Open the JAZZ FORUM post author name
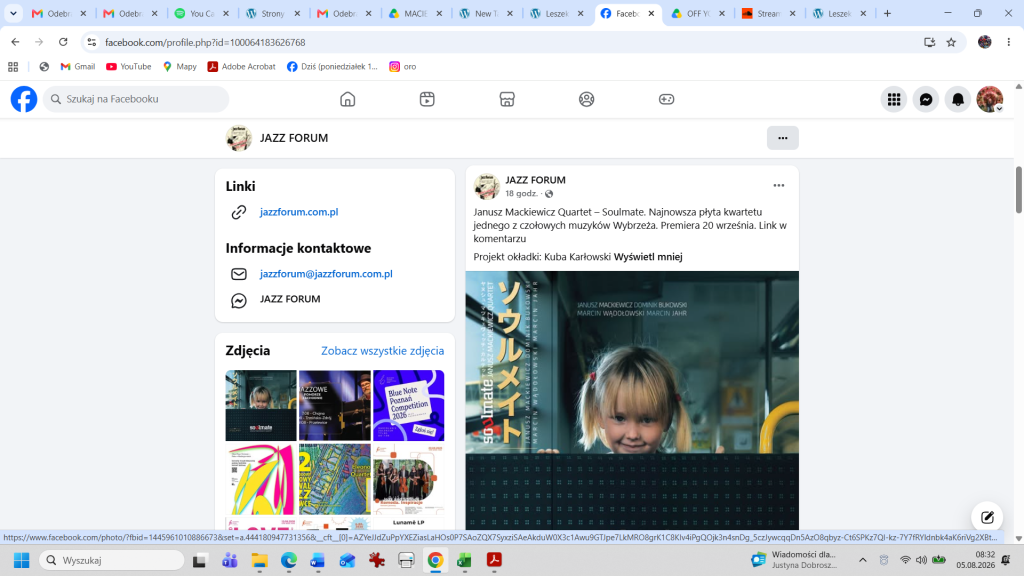Screen dimensions: 1024x576 [536, 180]
